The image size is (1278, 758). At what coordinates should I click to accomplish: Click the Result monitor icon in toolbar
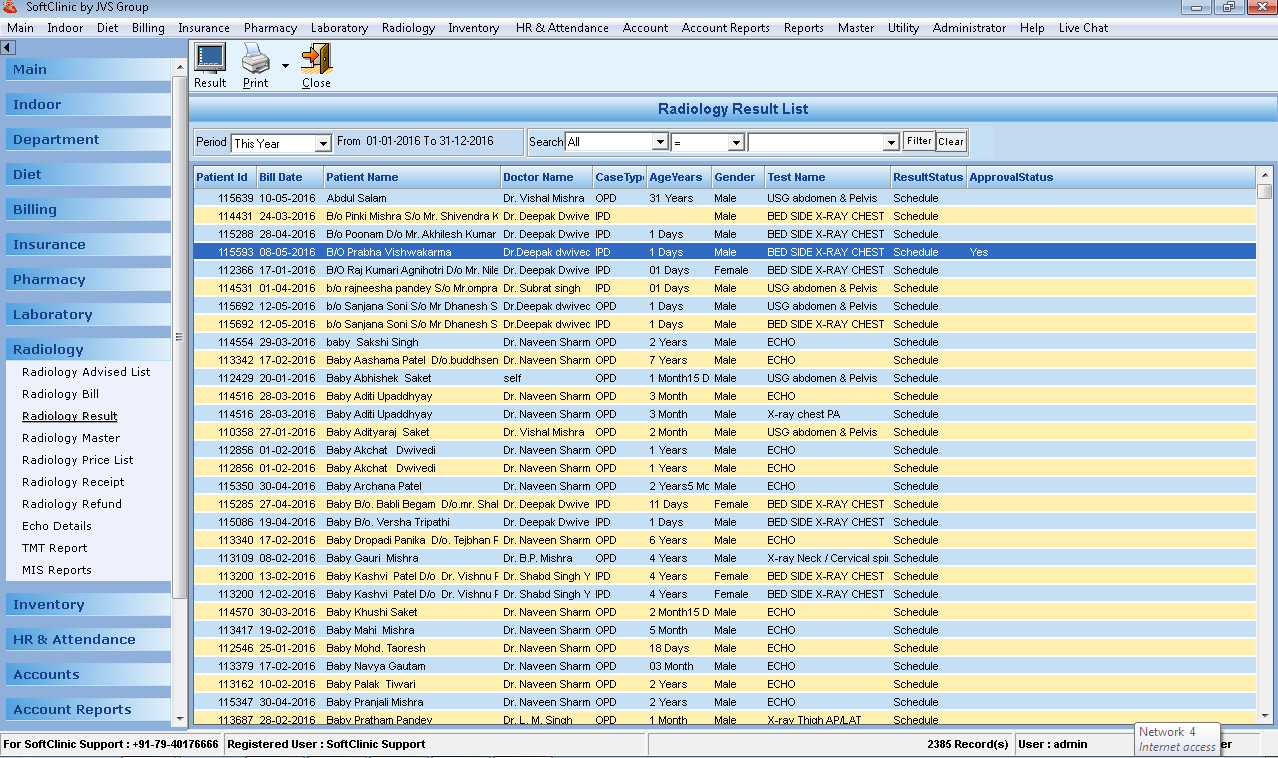[x=209, y=59]
